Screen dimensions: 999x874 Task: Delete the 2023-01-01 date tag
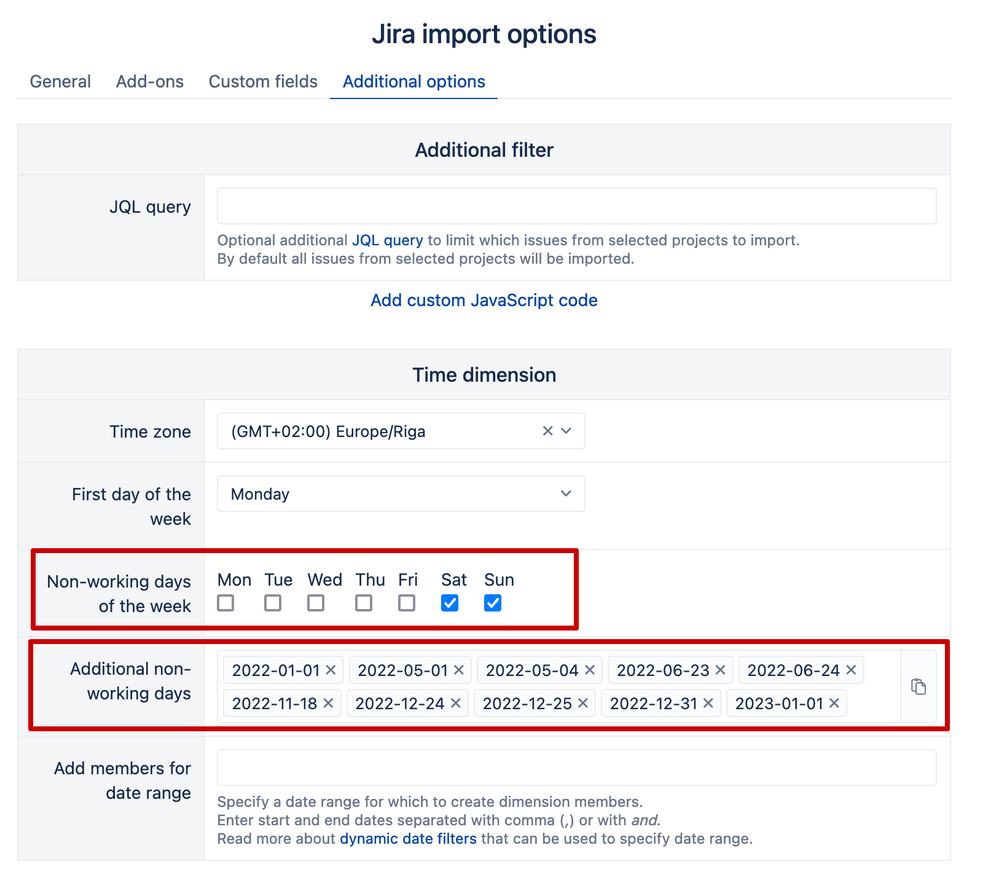tap(834, 703)
